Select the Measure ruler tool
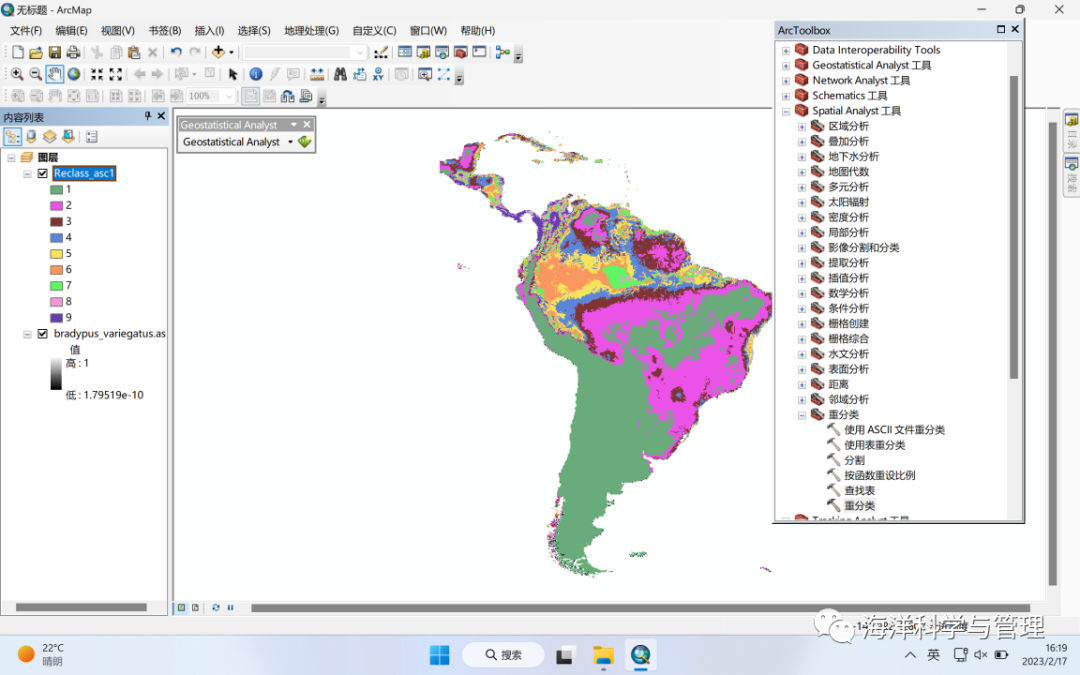The image size is (1080, 675). click(x=317, y=74)
